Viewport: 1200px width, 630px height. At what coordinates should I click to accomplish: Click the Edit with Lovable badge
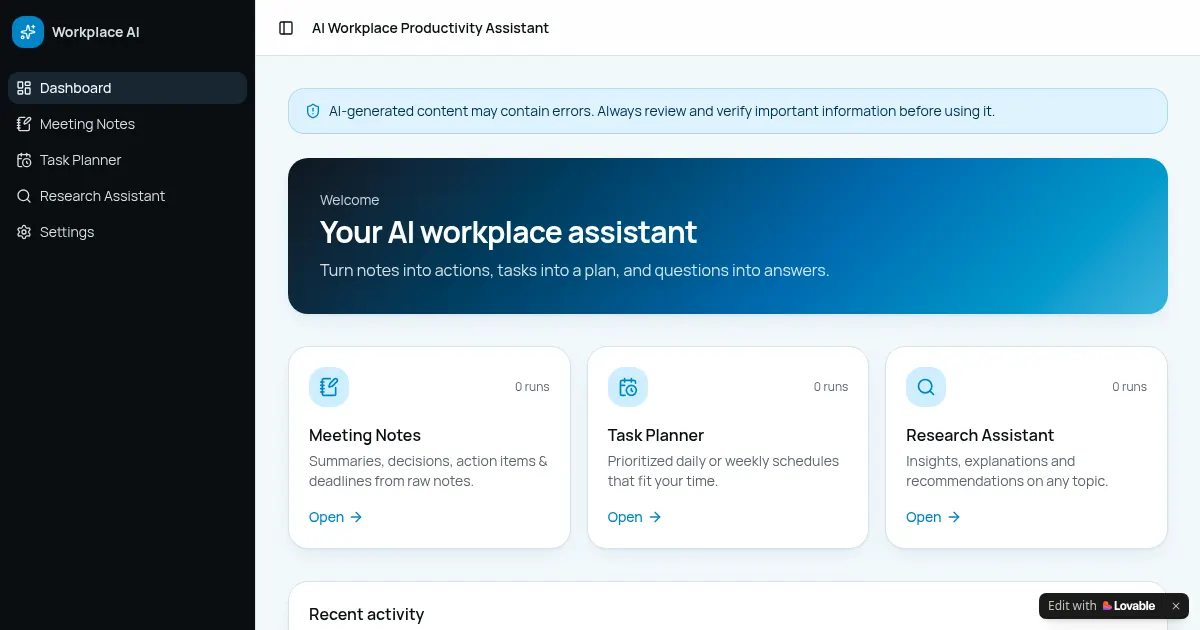click(x=1101, y=606)
